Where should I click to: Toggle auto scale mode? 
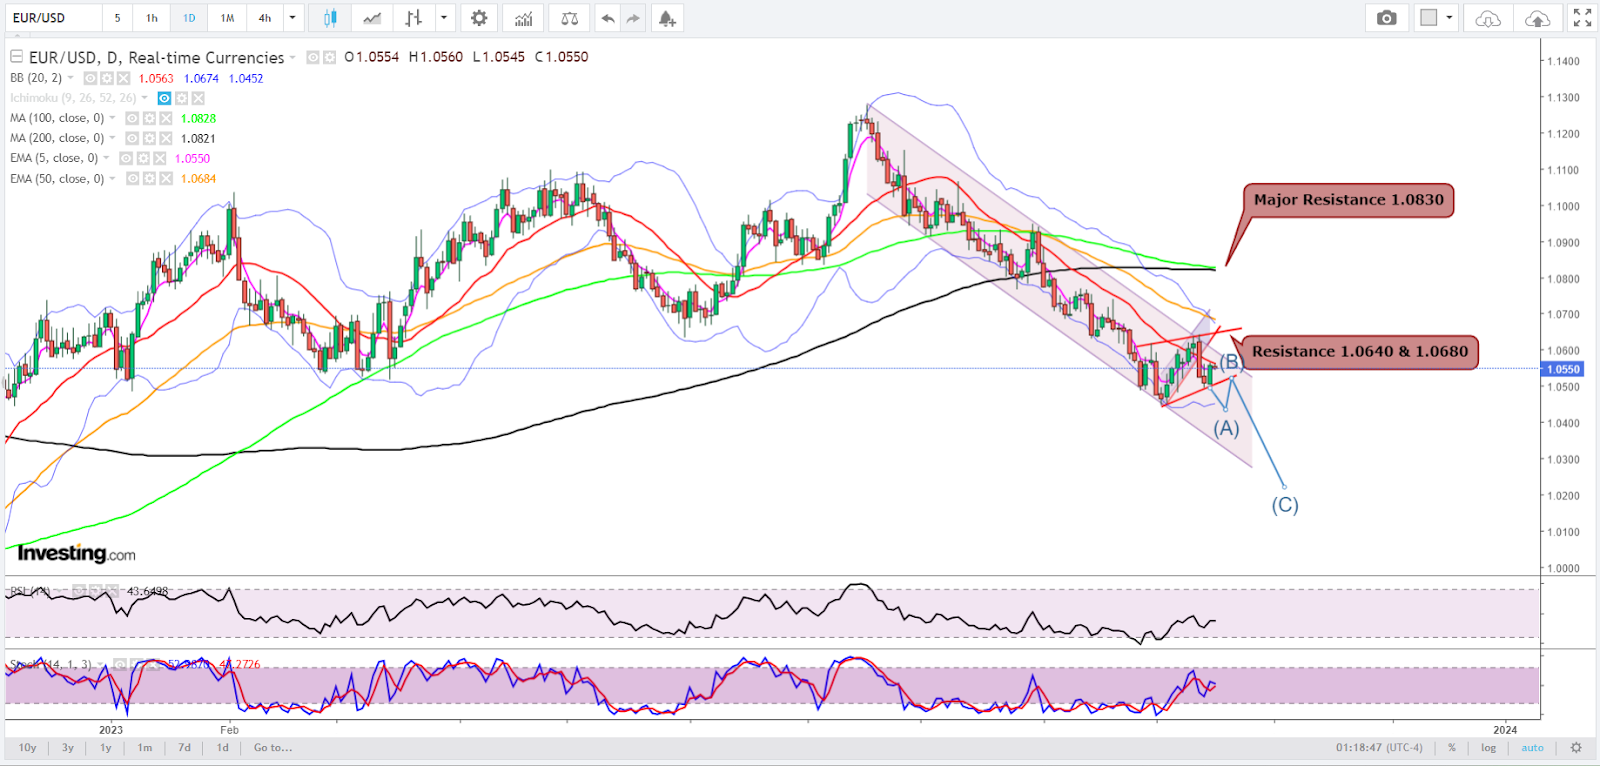click(x=1532, y=747)
